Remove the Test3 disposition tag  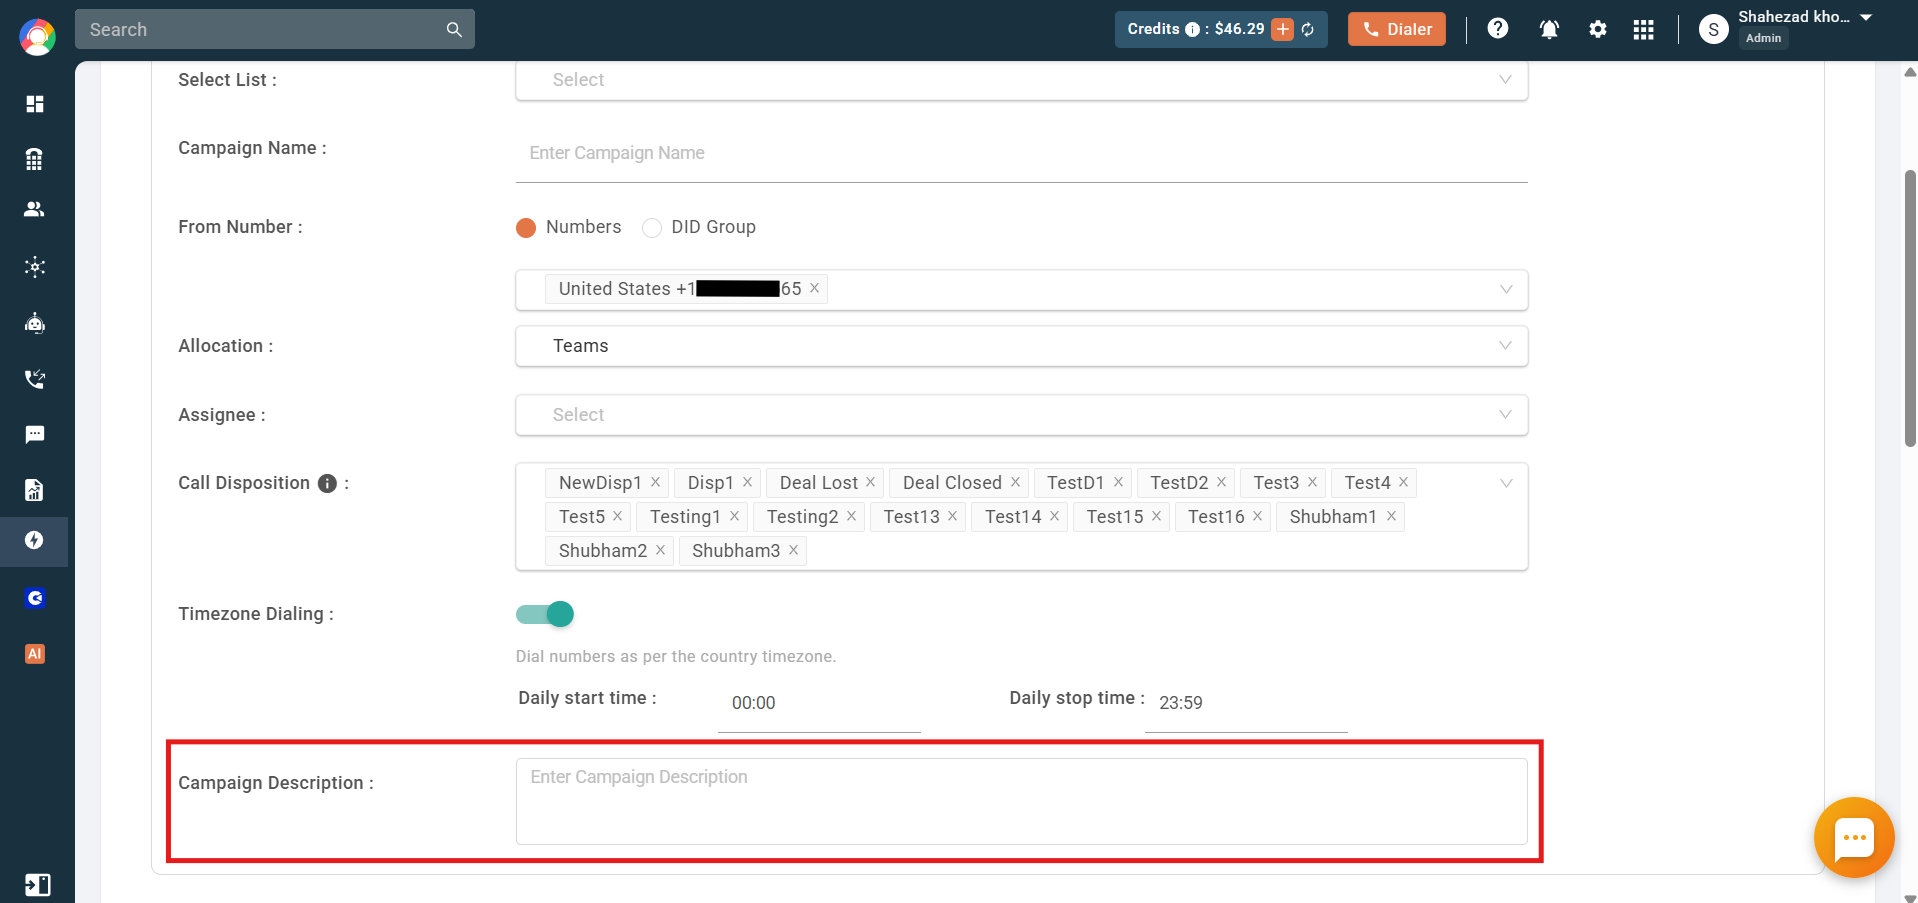point(1312,482)
